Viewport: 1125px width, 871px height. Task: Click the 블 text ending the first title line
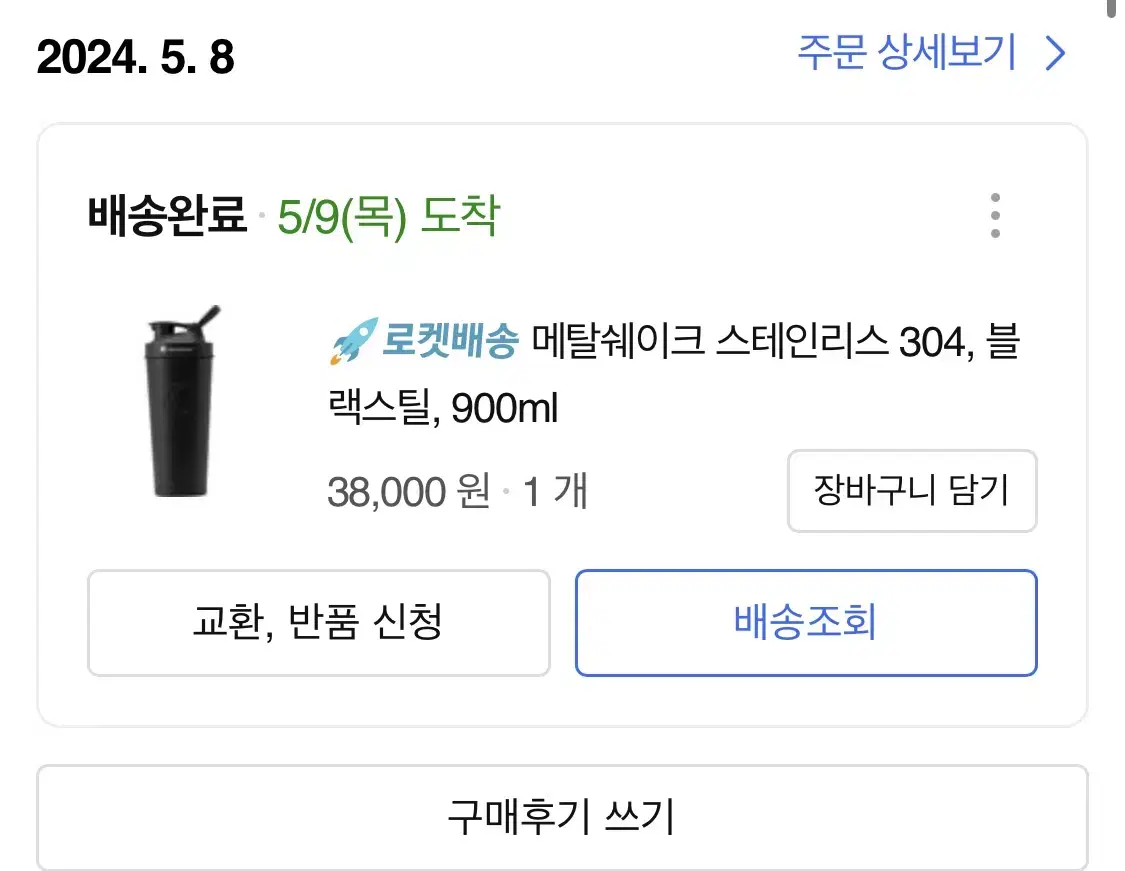click(1003, 341)
